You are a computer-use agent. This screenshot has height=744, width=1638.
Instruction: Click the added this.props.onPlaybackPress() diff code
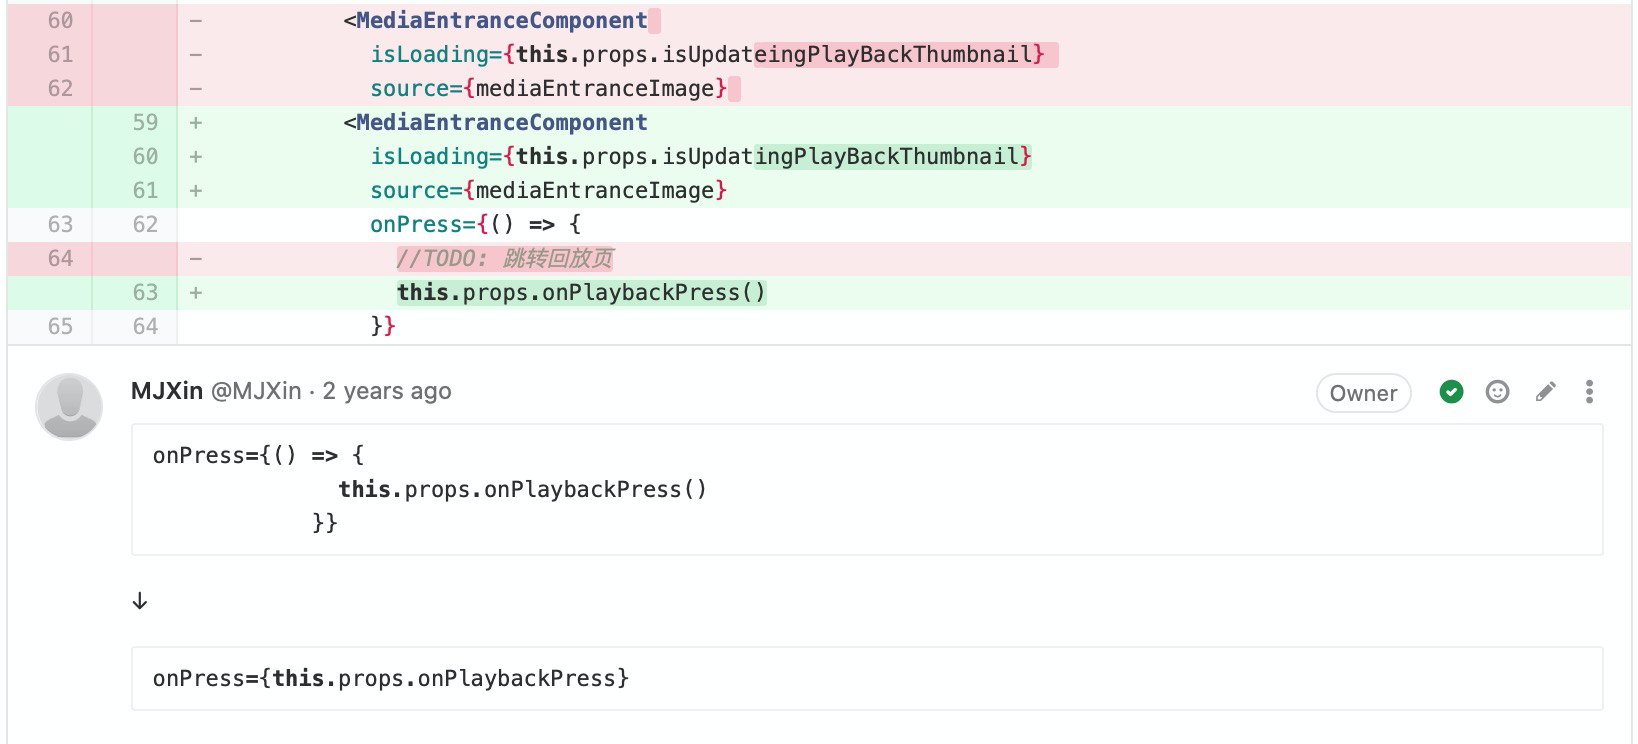581,292
